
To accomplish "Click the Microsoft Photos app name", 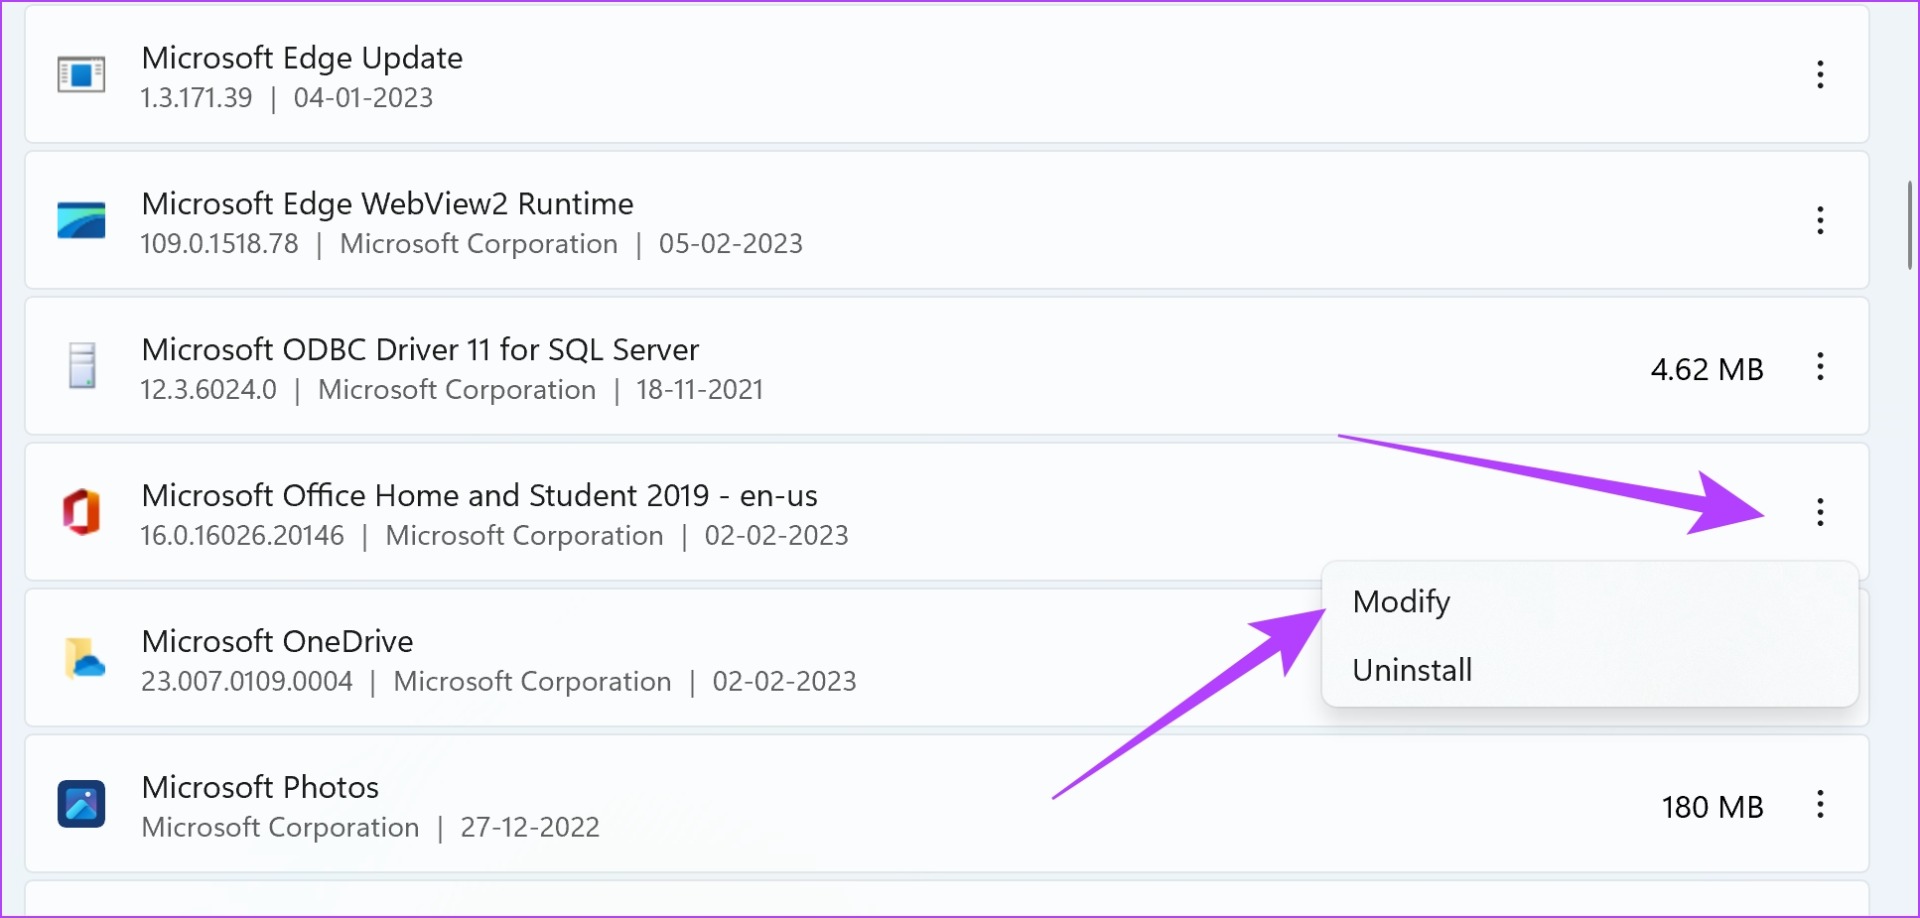I will click(x=260, y=787).
